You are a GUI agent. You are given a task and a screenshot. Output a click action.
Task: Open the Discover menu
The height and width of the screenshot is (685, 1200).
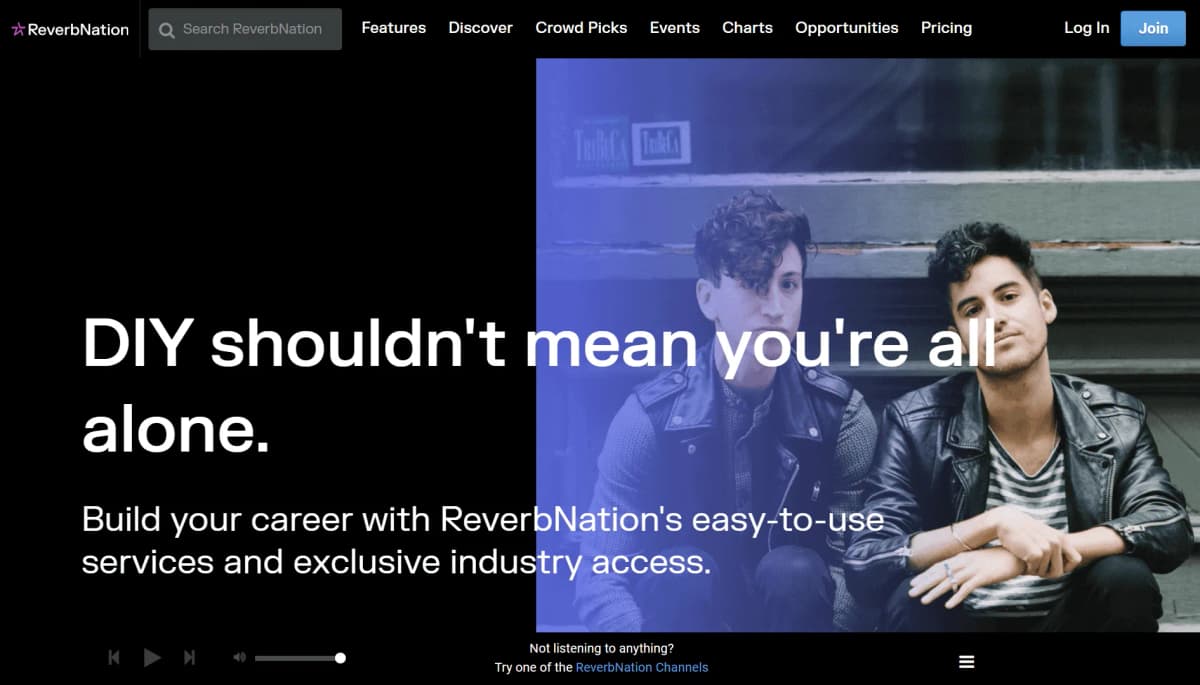(481, 28)
